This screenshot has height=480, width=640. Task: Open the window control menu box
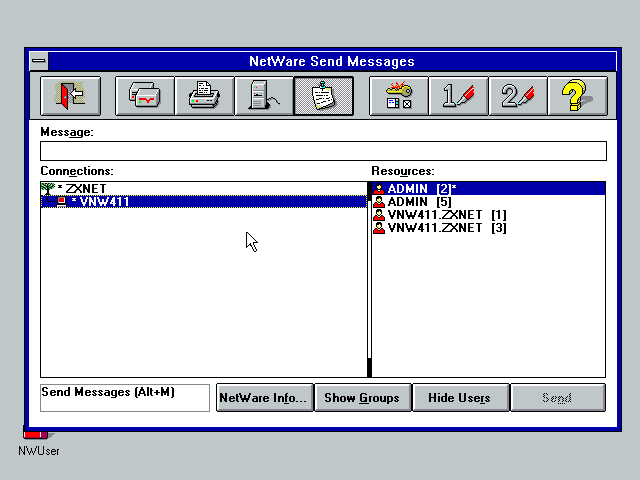coord(39,61)
